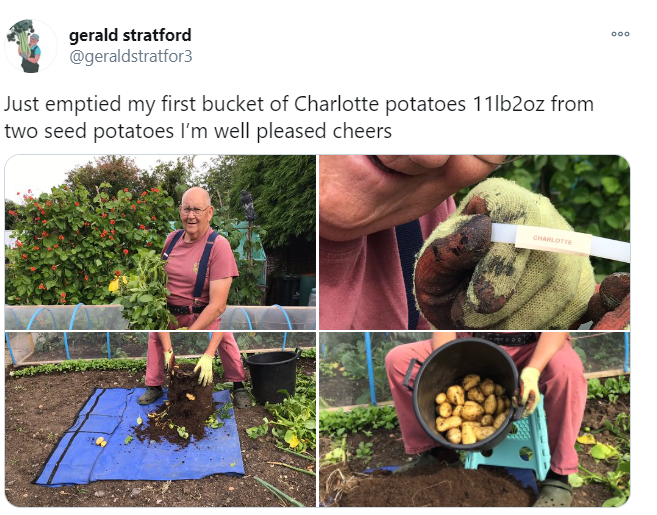Visit the @geraldstratfor3 handle link
The width and height of the screenshot is (657, 515).
pos(130,57)
